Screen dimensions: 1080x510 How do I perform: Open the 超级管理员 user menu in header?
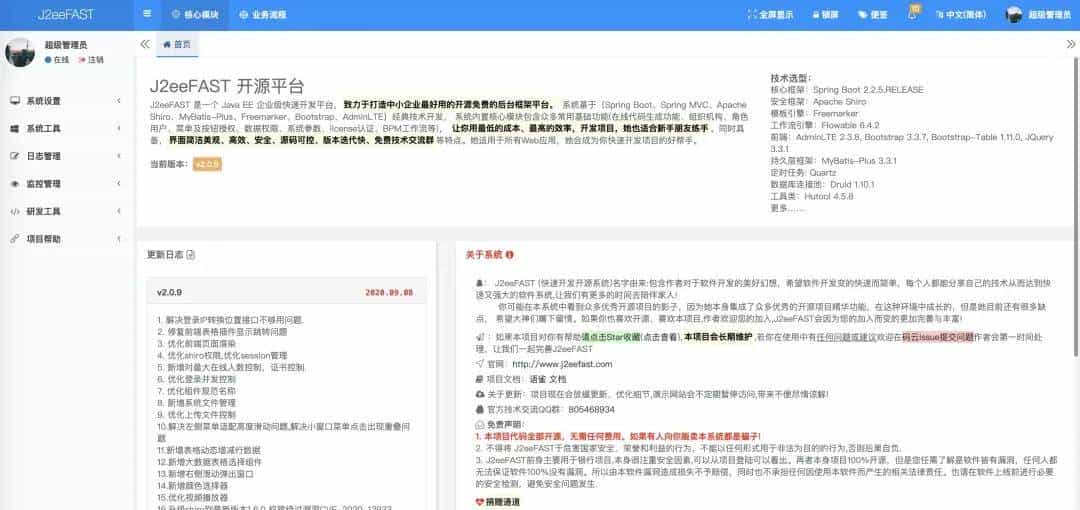[1037, 14]
